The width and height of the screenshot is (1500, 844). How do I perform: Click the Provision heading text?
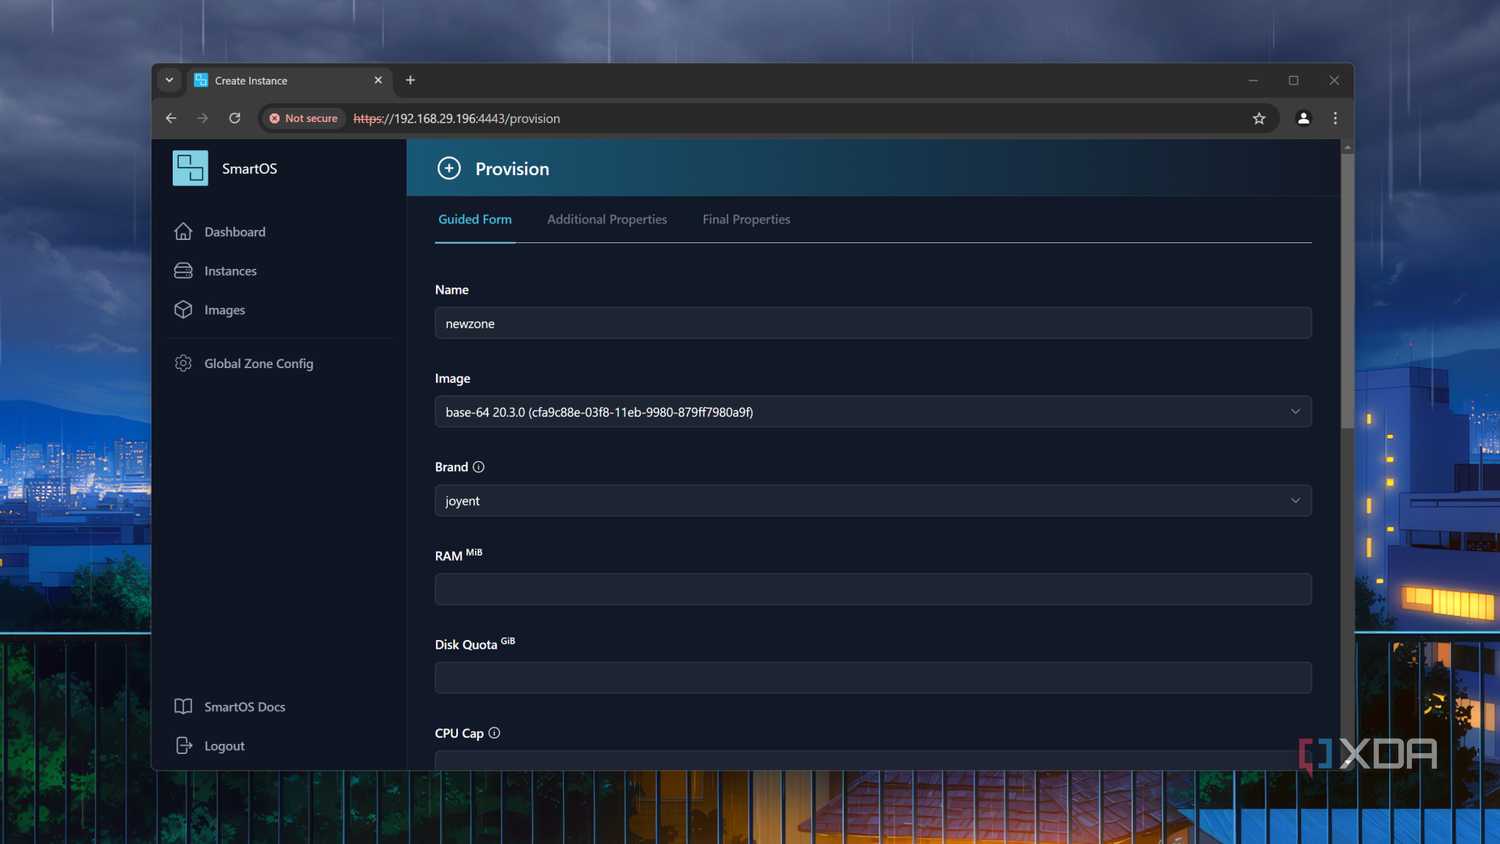coord(512,169)
